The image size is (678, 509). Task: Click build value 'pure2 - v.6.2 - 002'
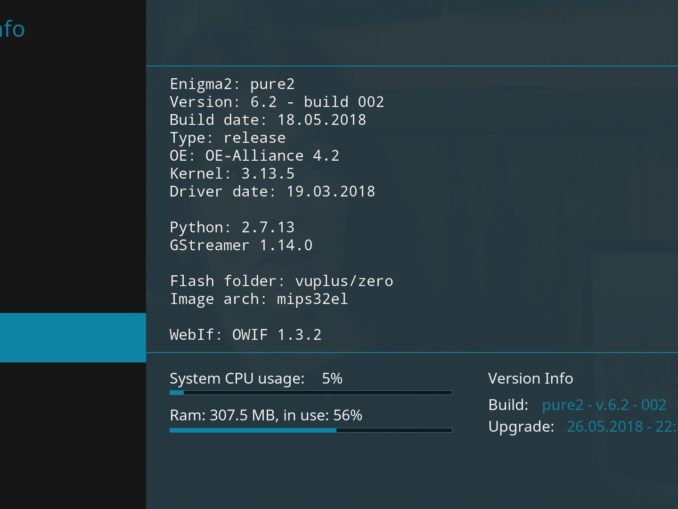(x=604, y=405)
